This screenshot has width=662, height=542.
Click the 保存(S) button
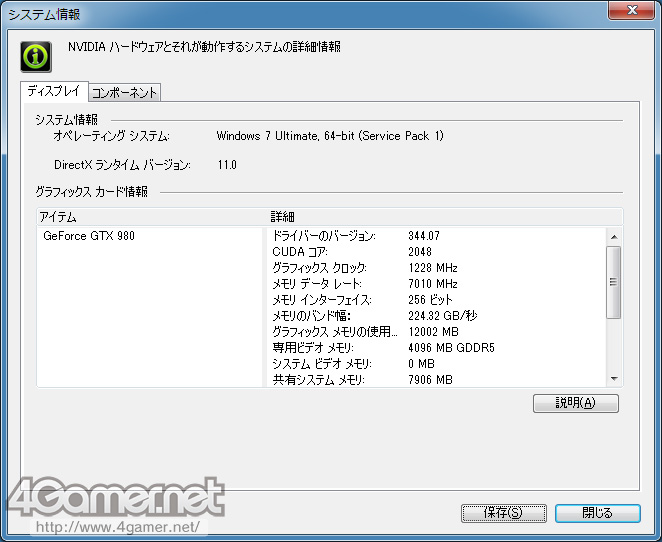(x=504, y=513)
